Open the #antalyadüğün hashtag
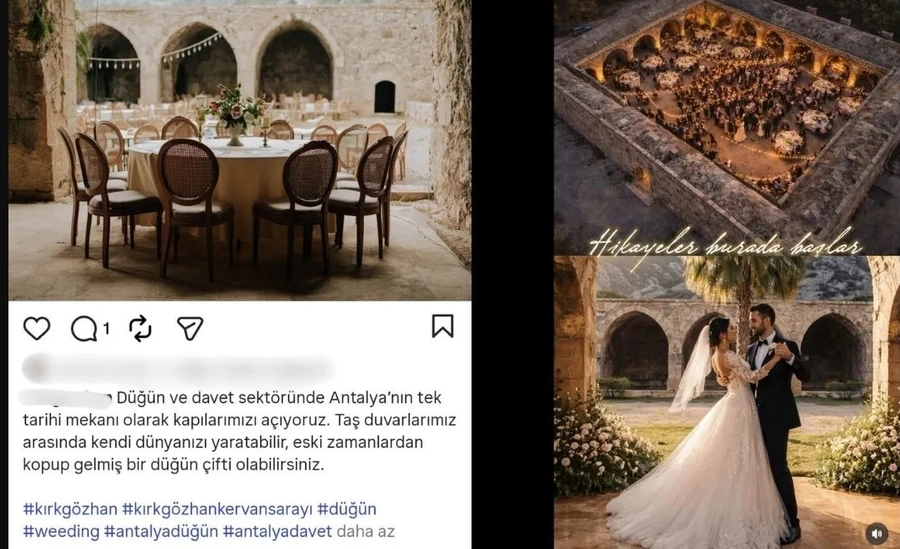Image resolution: width=900 pixels, height=549 pixels. (161, 531)
